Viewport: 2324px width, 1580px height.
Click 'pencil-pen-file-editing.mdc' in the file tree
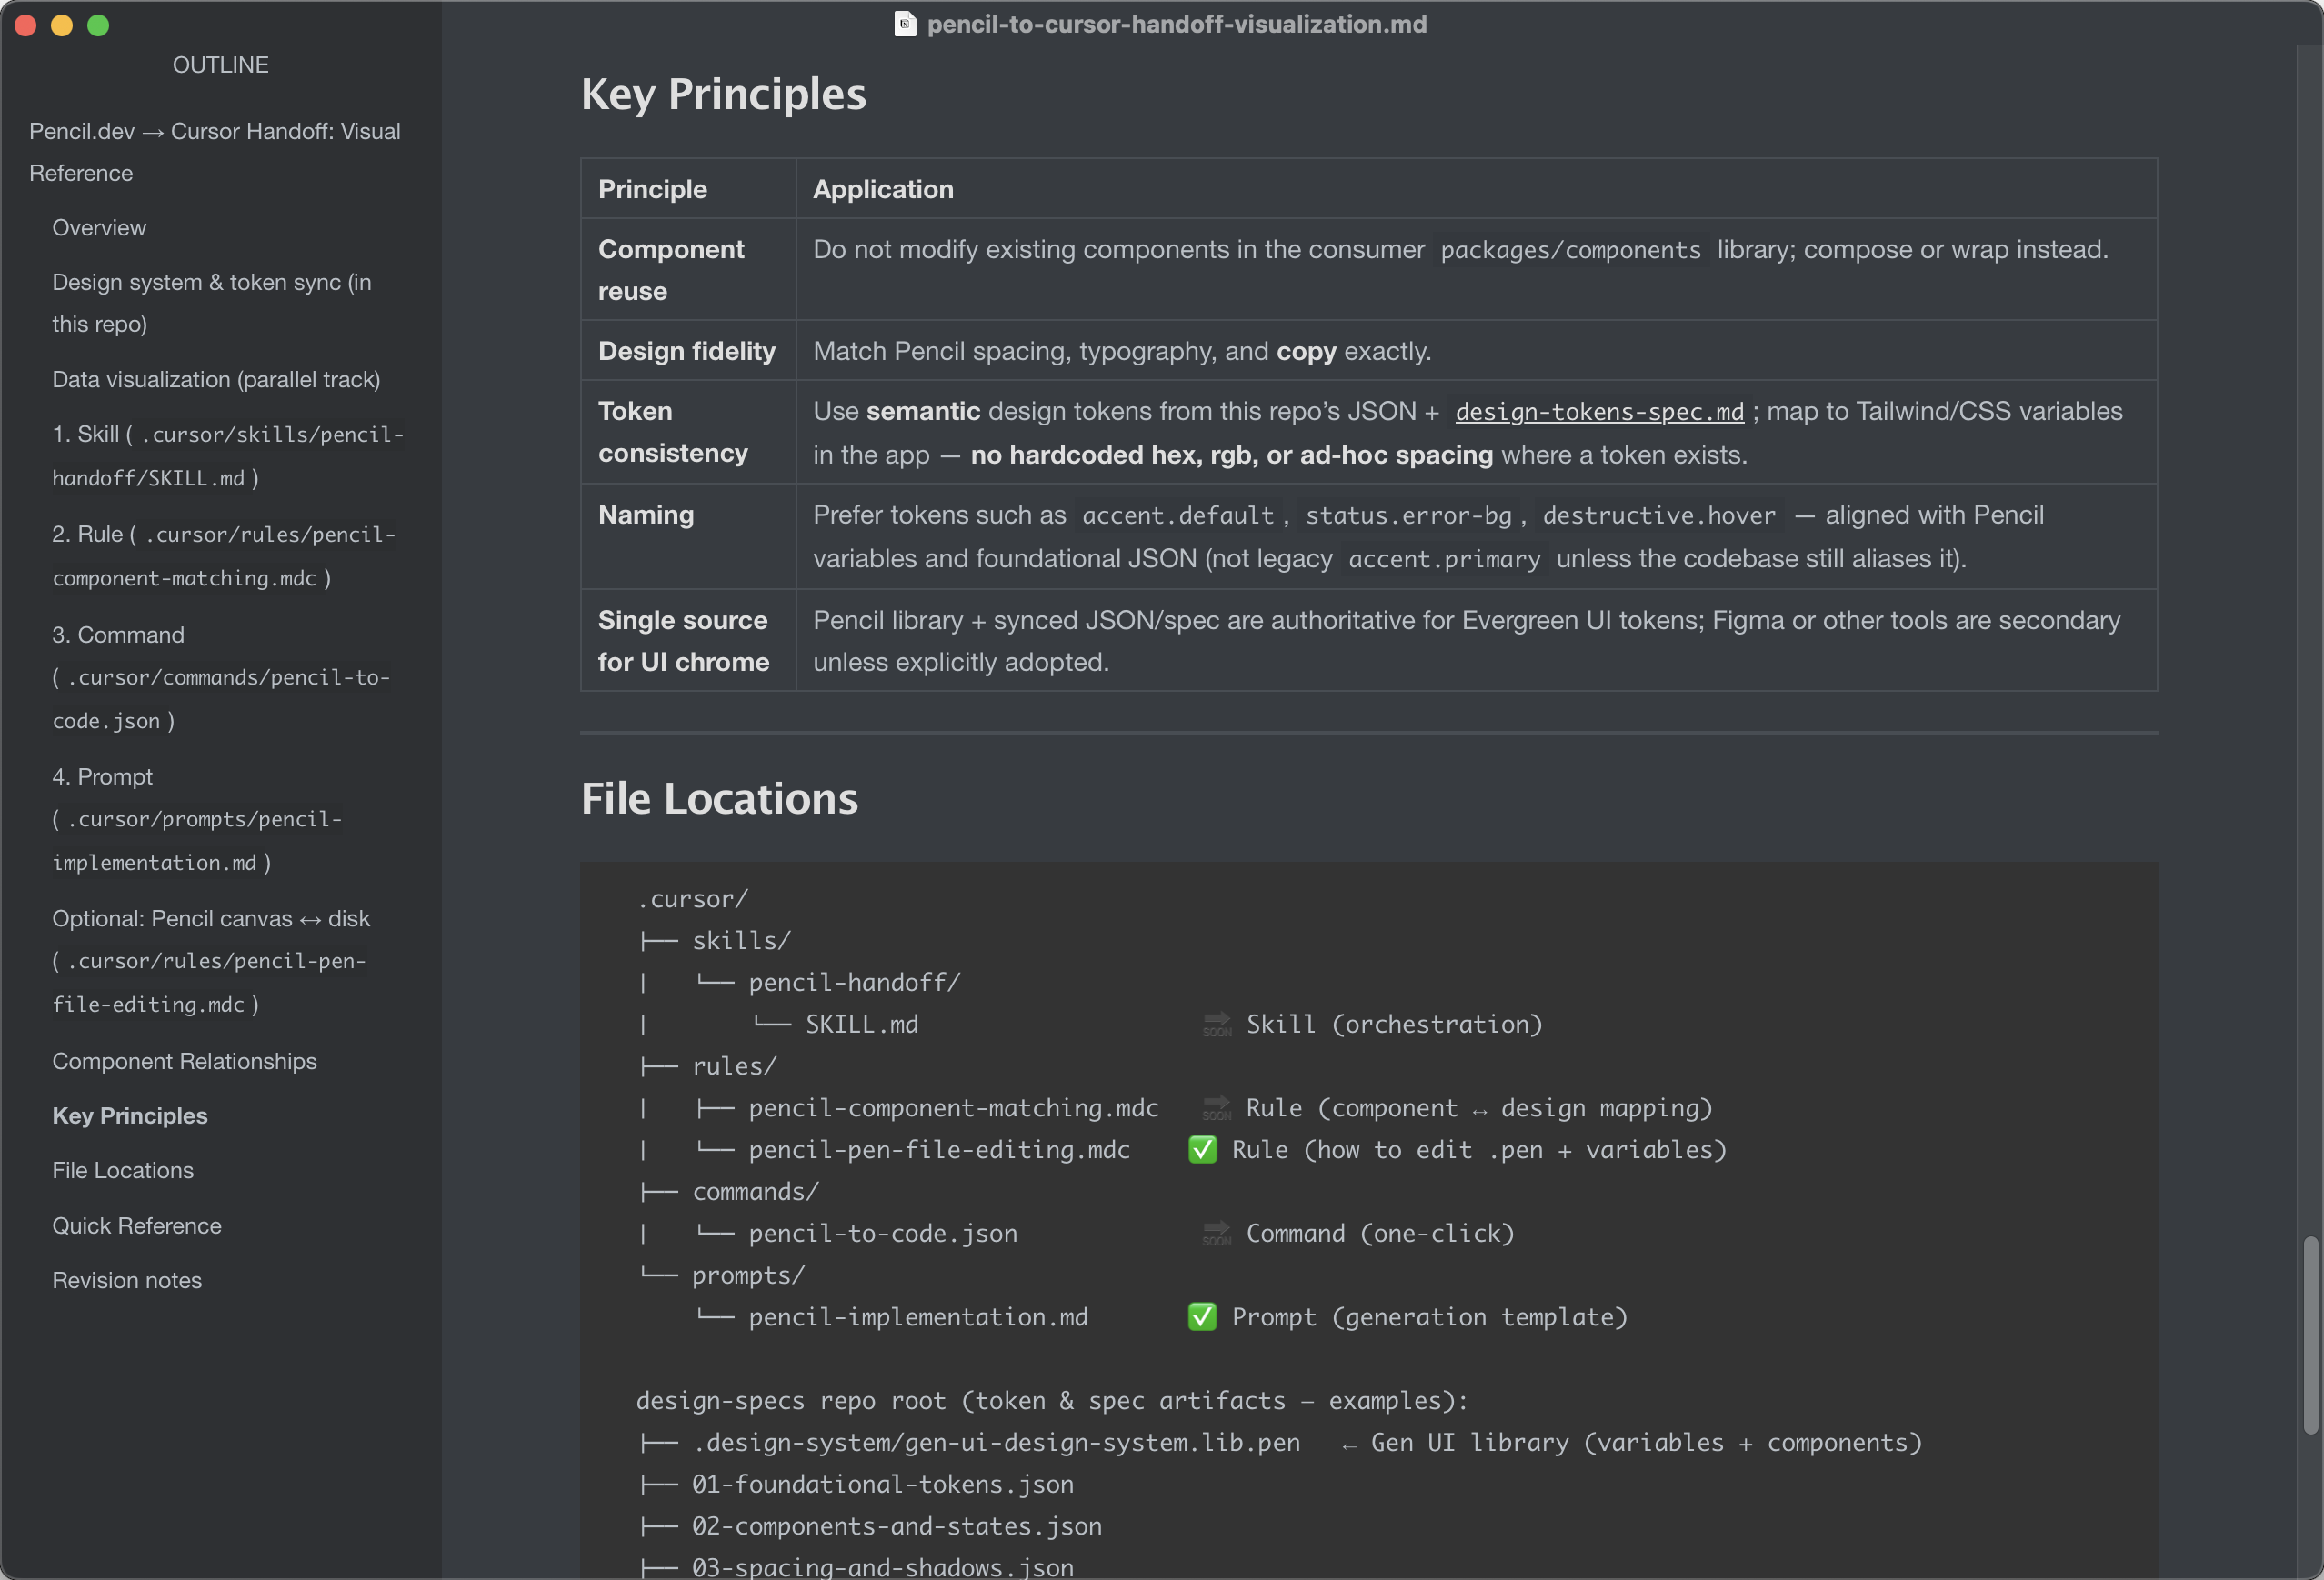coord(939,1150)
